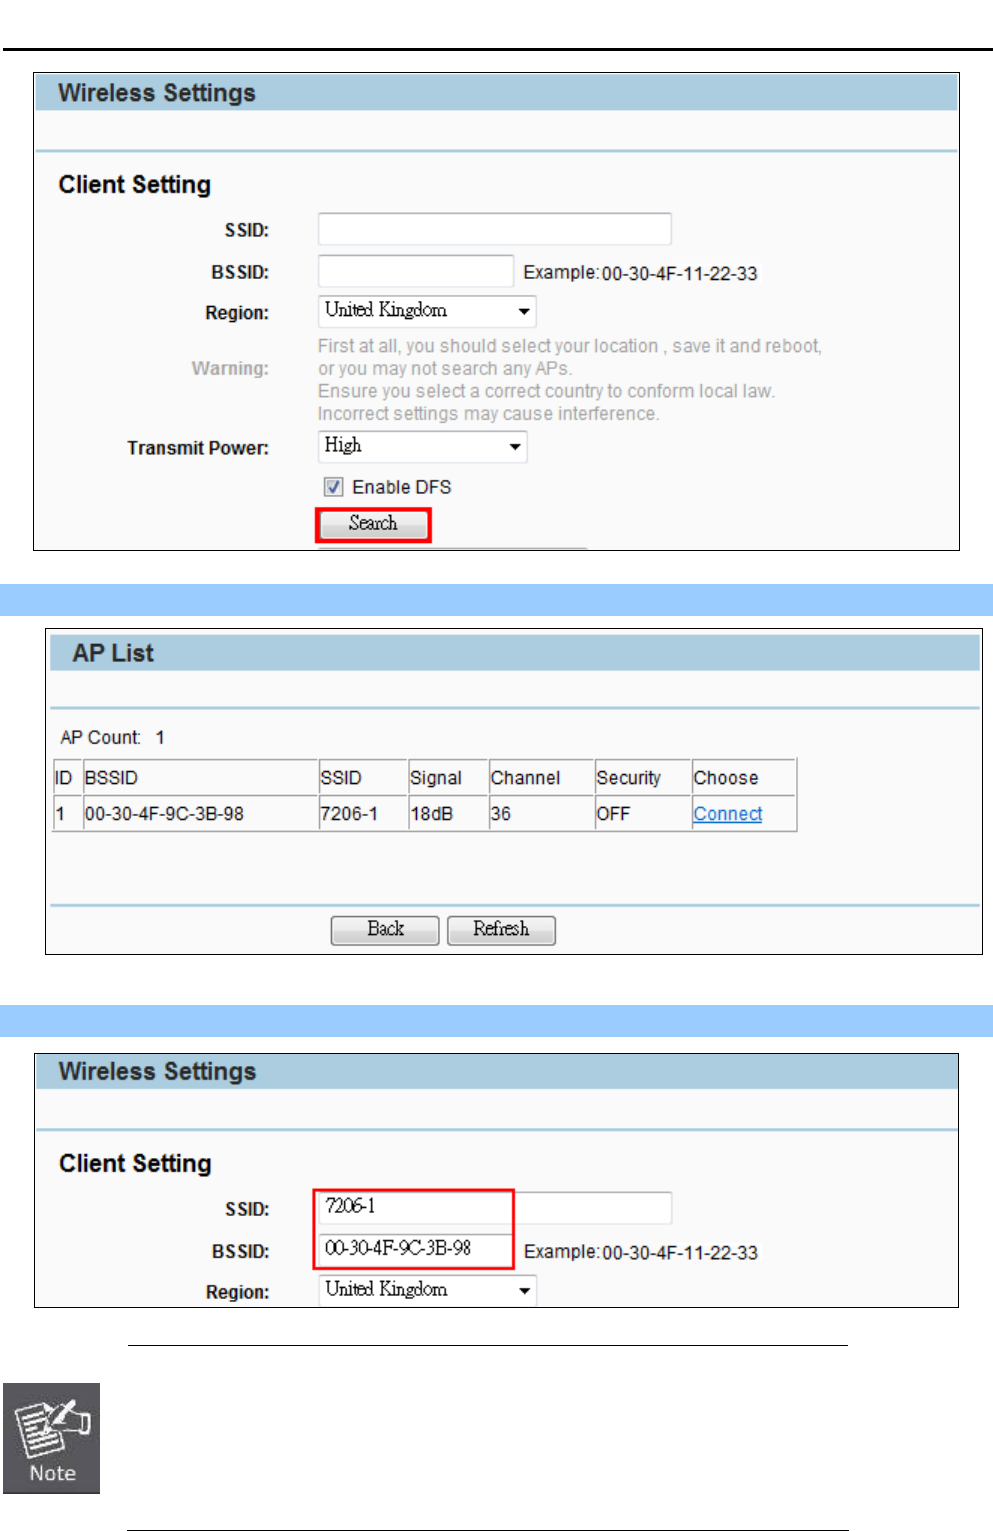Click the Choose column header

click(x=744, y=777)
